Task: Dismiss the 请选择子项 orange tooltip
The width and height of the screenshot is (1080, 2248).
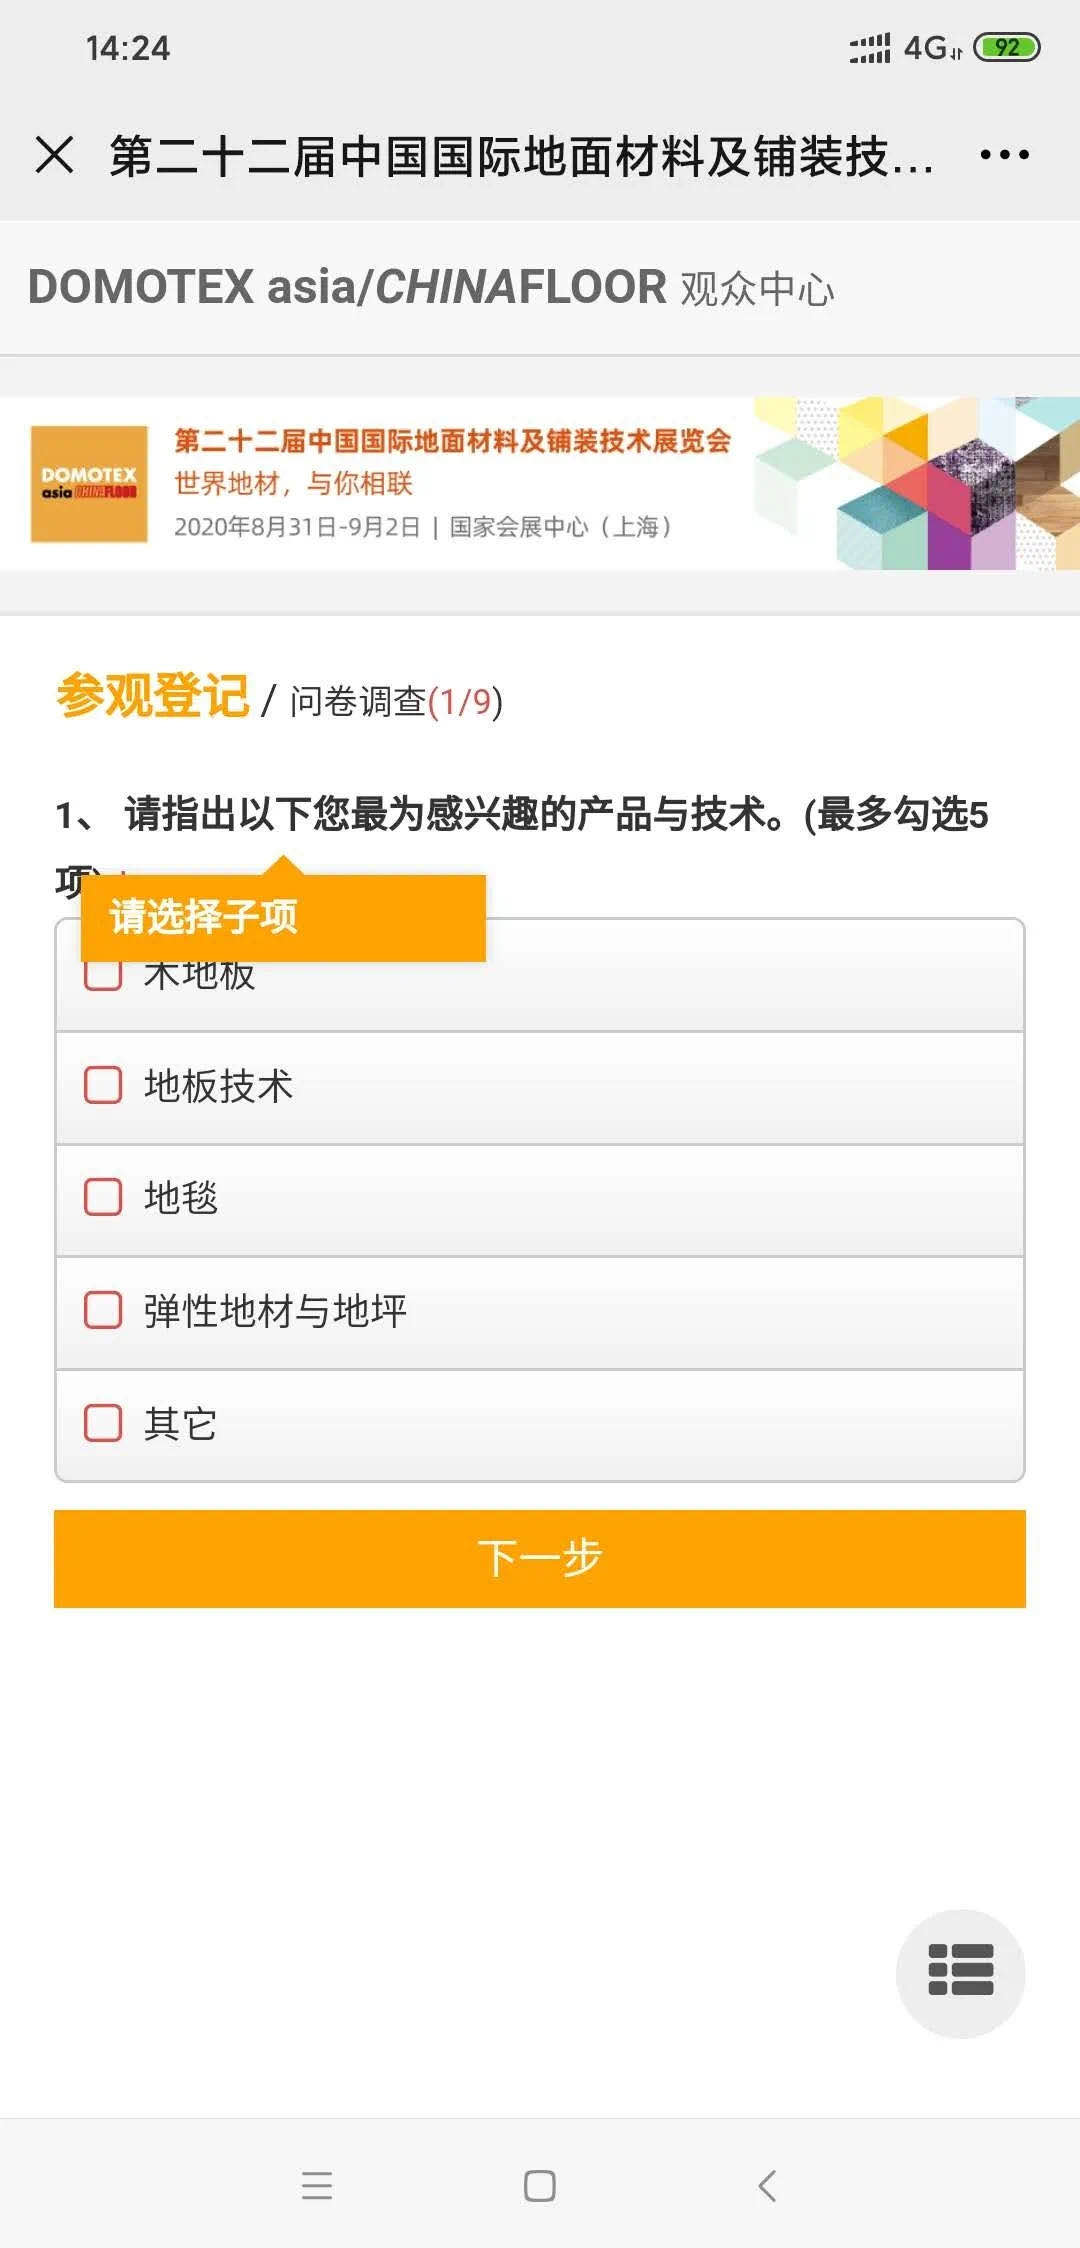Action: pos(283,917)
